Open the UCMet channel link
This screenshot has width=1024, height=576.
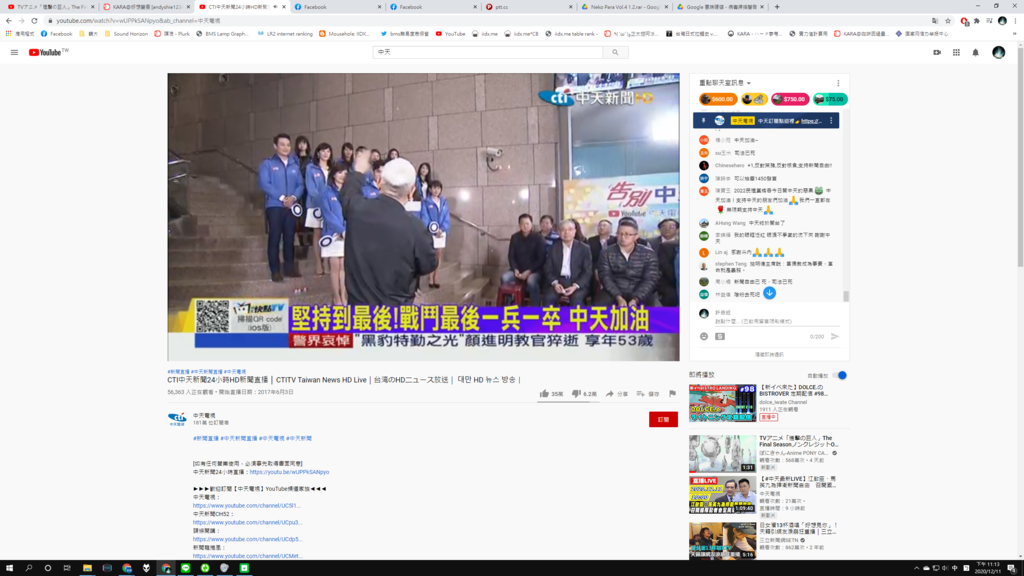click(248, 556)
